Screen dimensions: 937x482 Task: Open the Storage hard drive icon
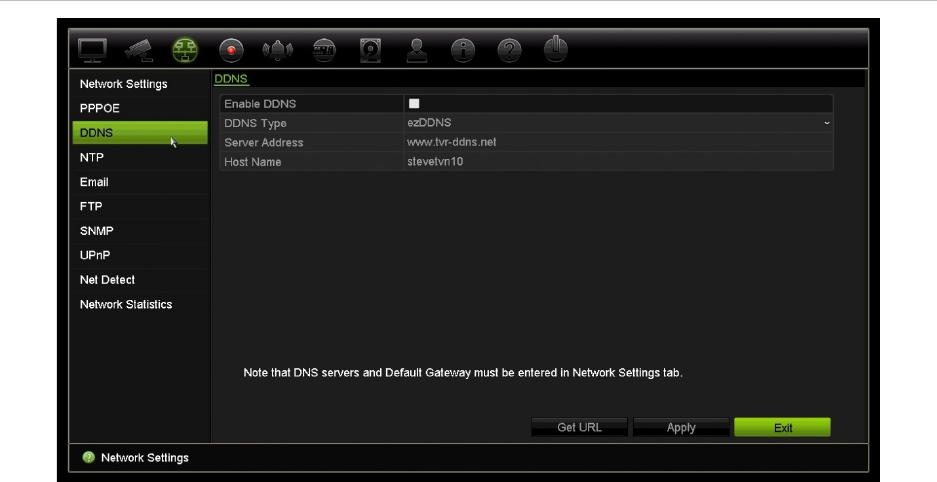[x=370, y=50]
